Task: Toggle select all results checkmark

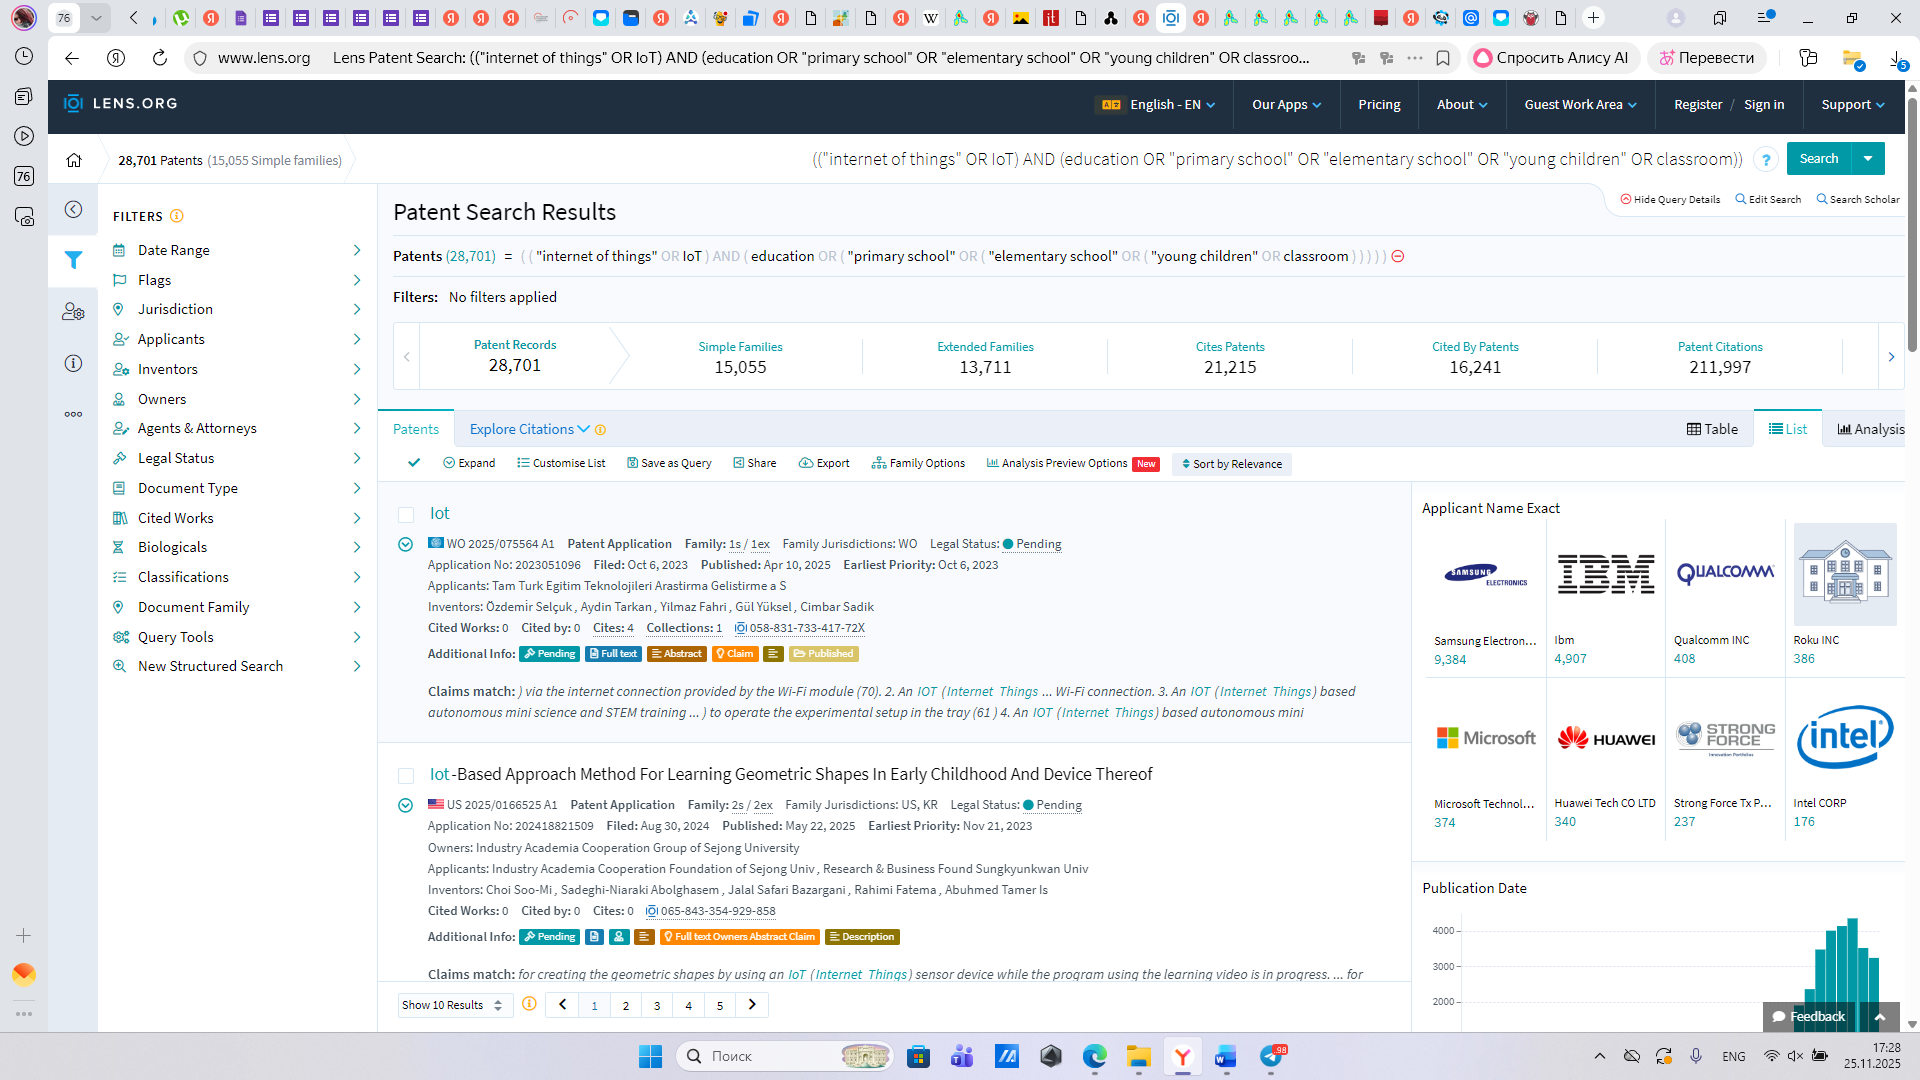Action: pos(414,463)
